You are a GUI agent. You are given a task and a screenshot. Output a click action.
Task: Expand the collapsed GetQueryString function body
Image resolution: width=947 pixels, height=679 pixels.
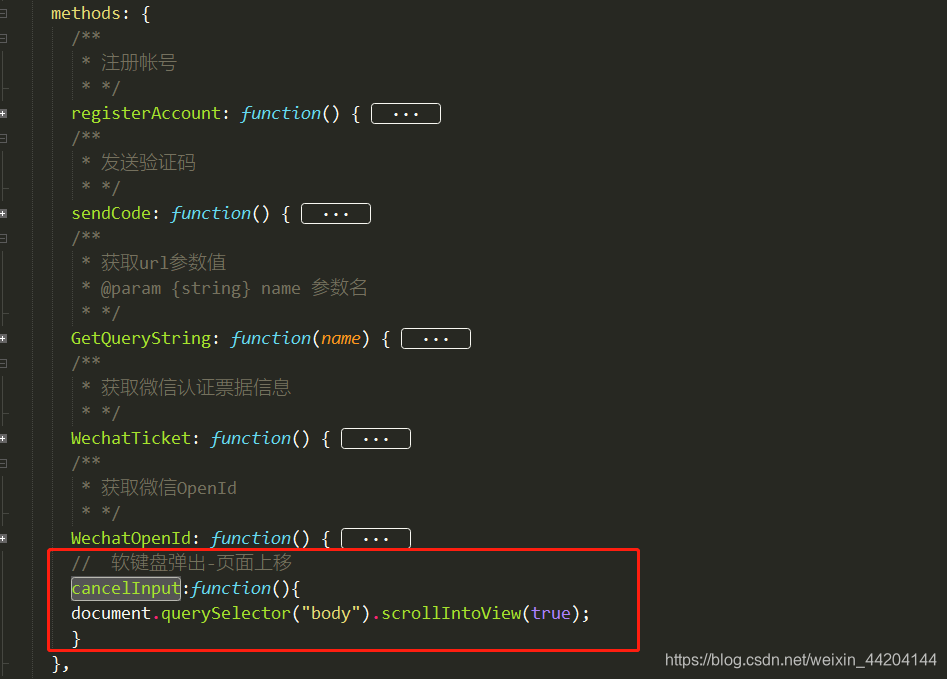point(435,339)
